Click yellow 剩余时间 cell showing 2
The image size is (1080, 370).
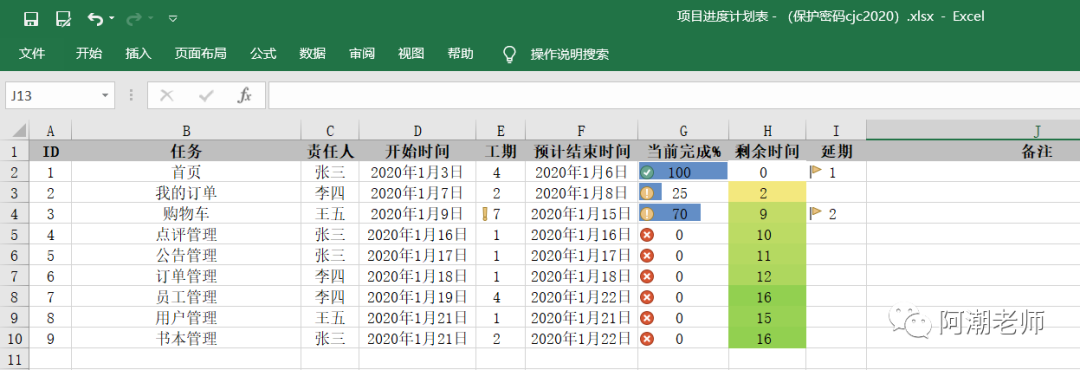(767, 193)
